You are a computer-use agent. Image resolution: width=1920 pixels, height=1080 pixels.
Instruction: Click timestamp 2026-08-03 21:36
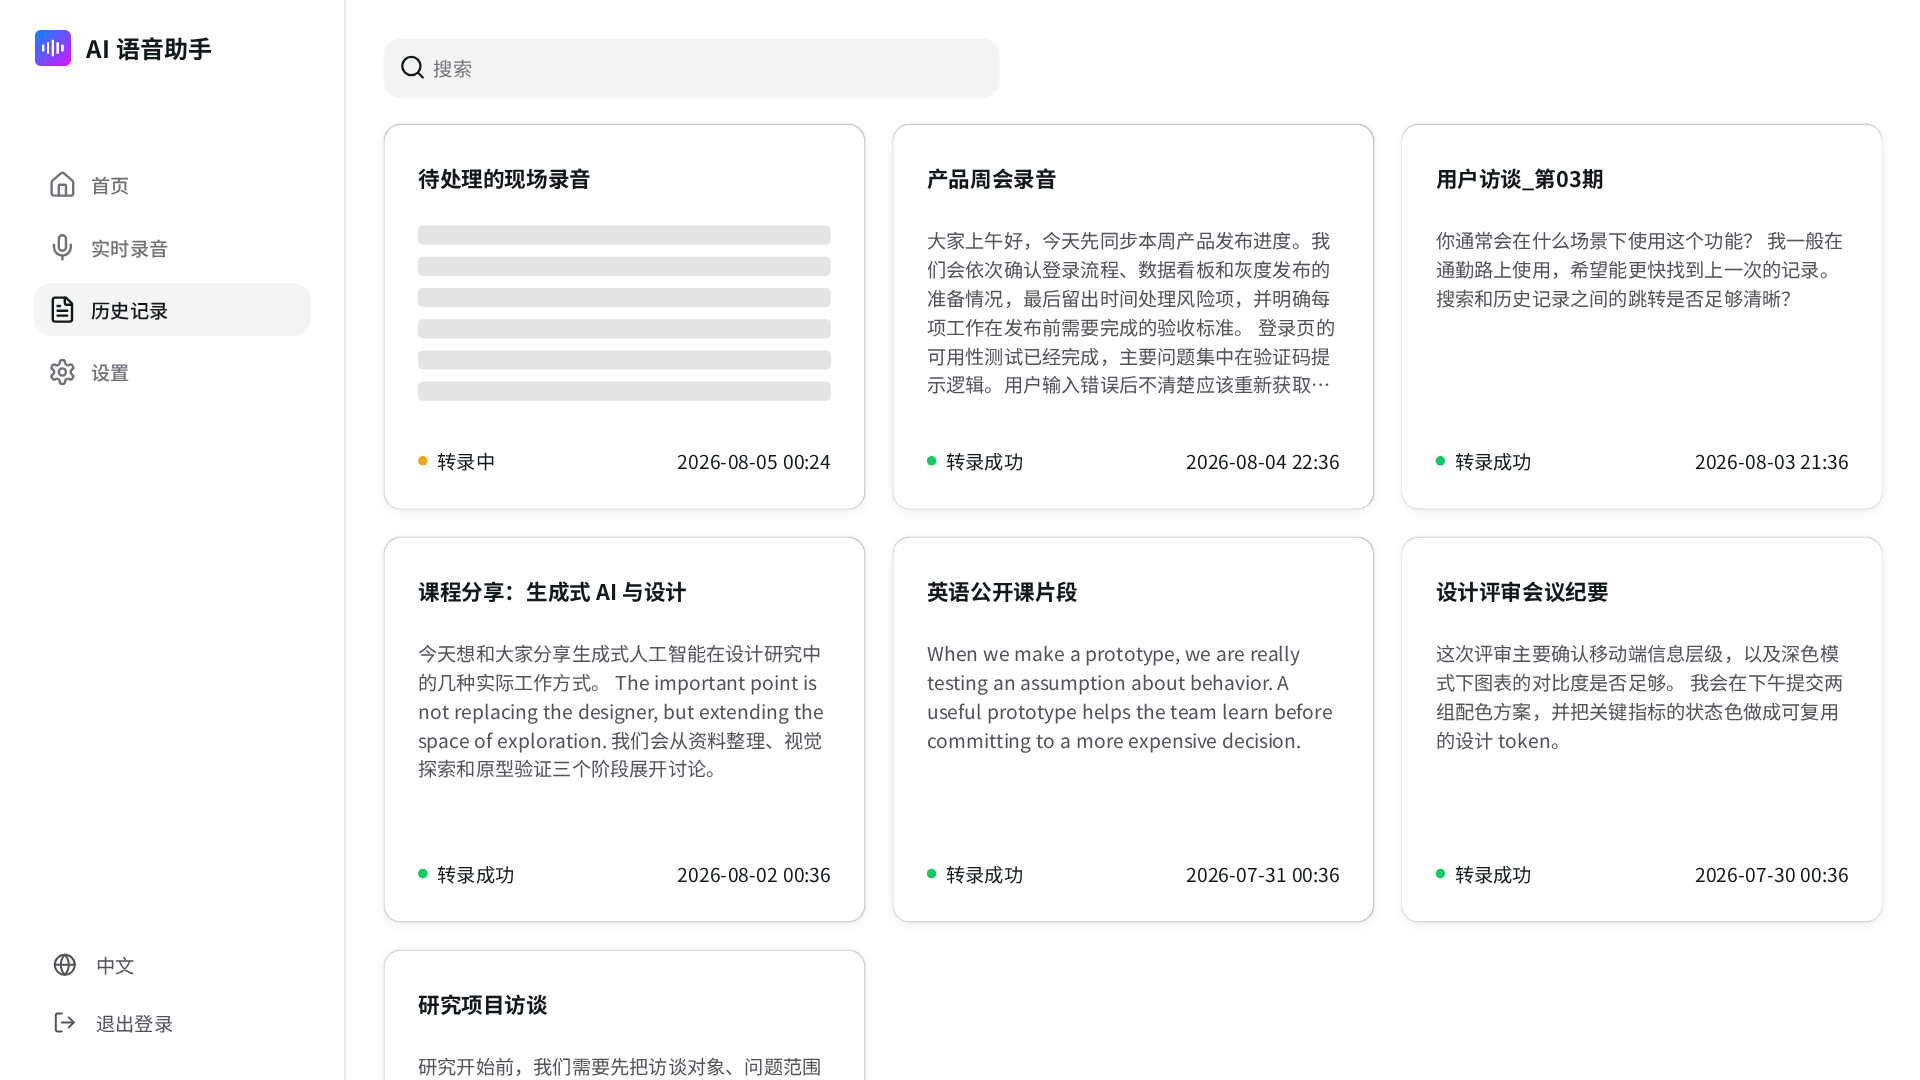click(1771, 461)
